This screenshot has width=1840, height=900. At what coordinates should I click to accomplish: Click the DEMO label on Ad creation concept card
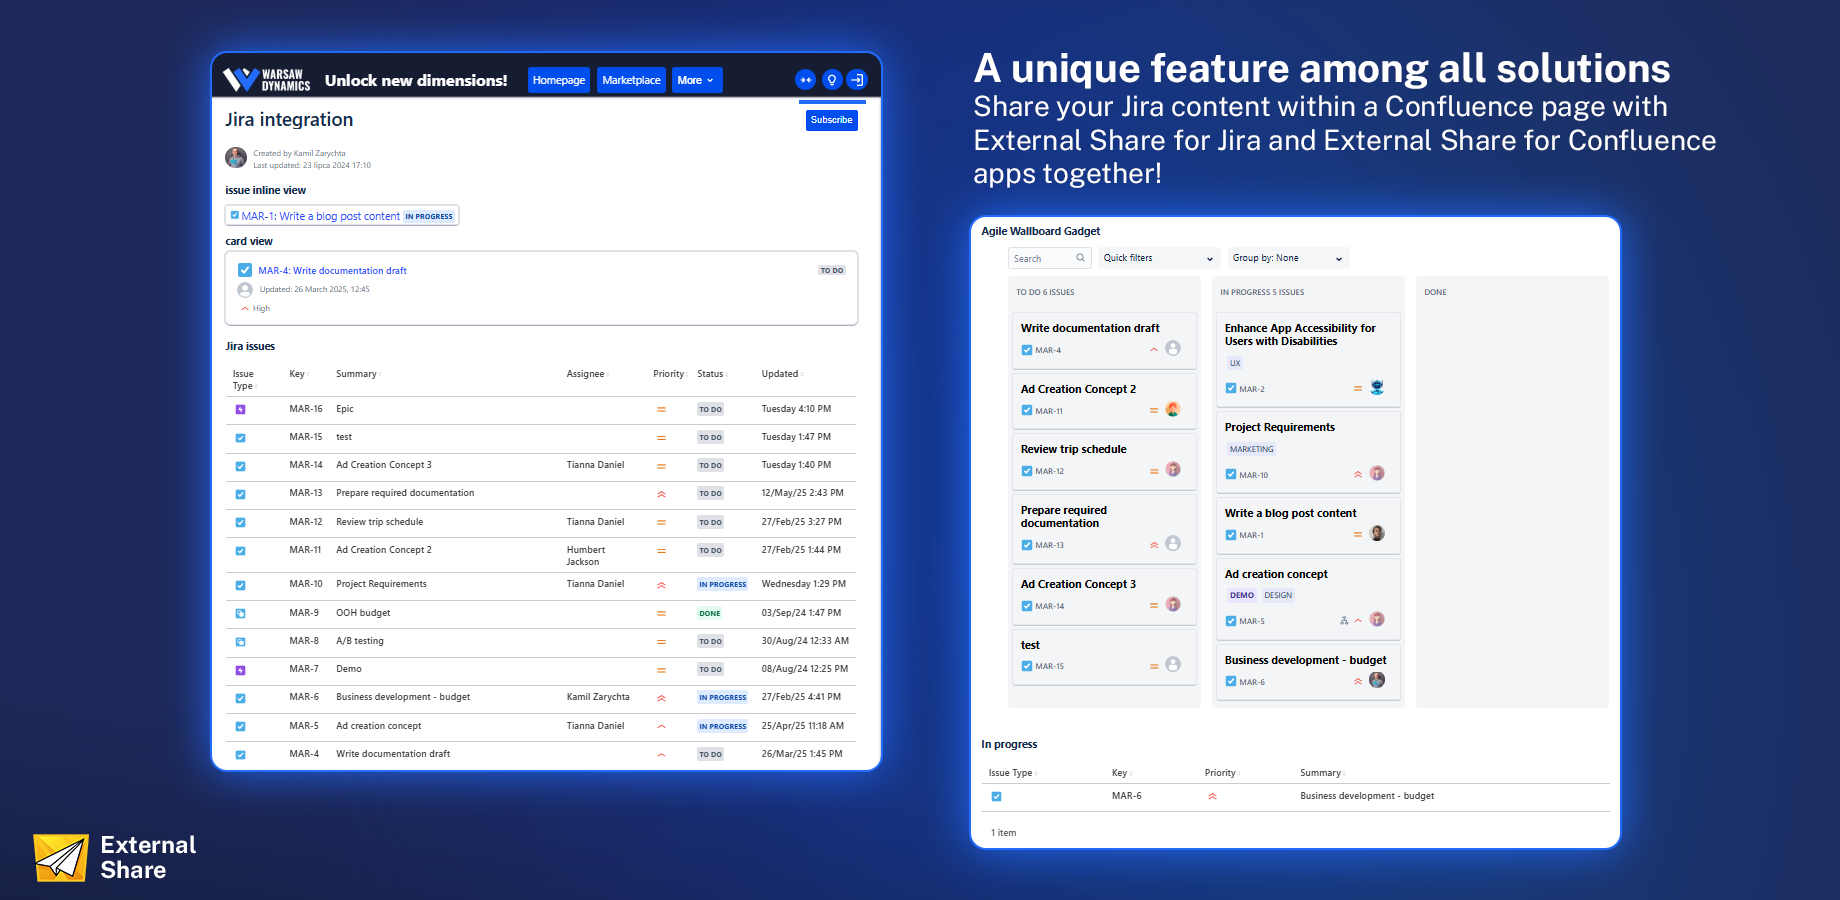pyautogui.click(x=1242, y=596)
